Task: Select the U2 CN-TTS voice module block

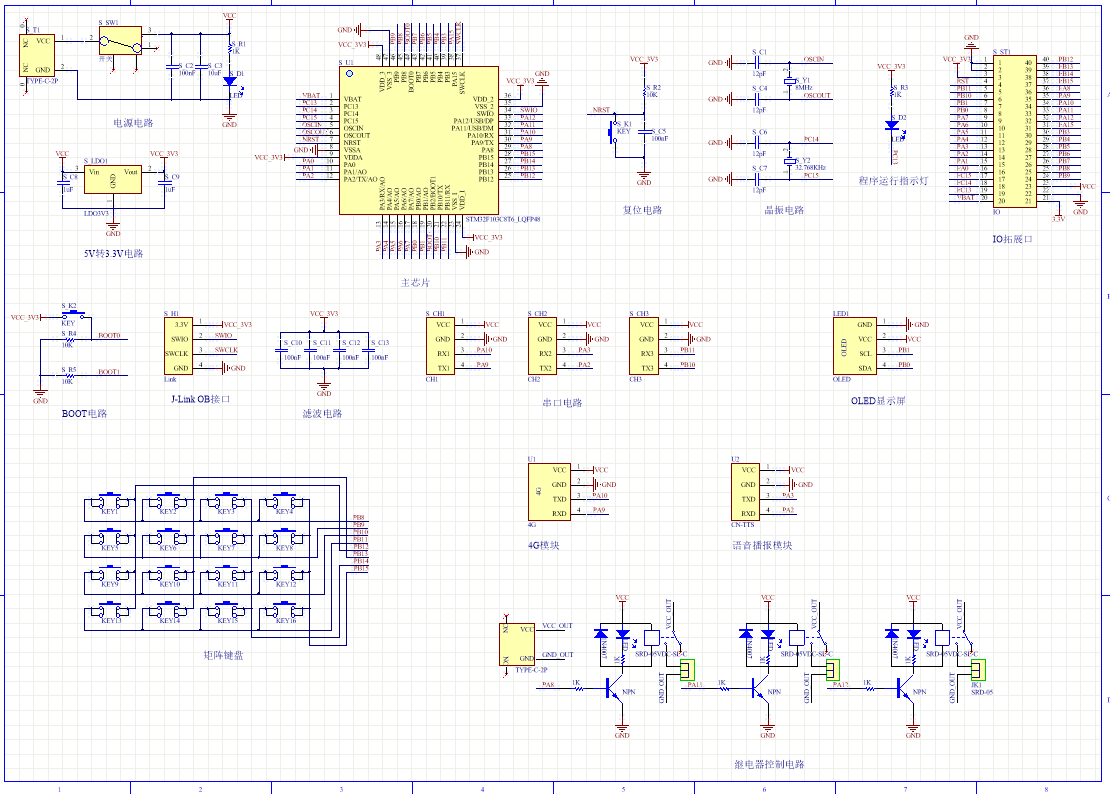Action: [x=745, y=492]
